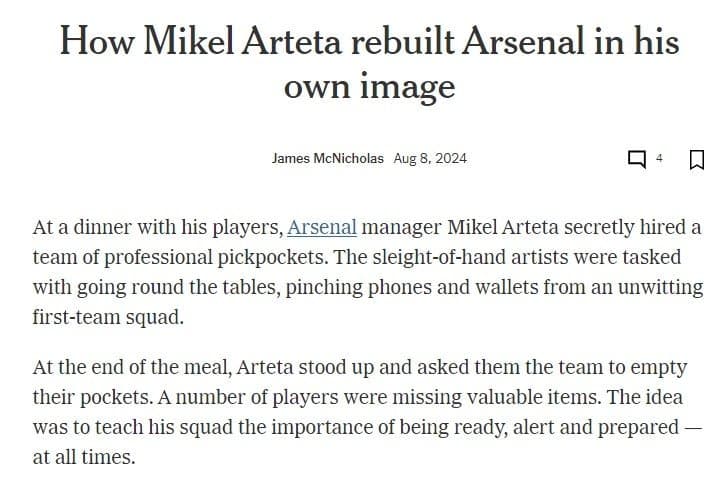Click author name James McNicholas
This screenshot has height=498, width=727.
327,159
